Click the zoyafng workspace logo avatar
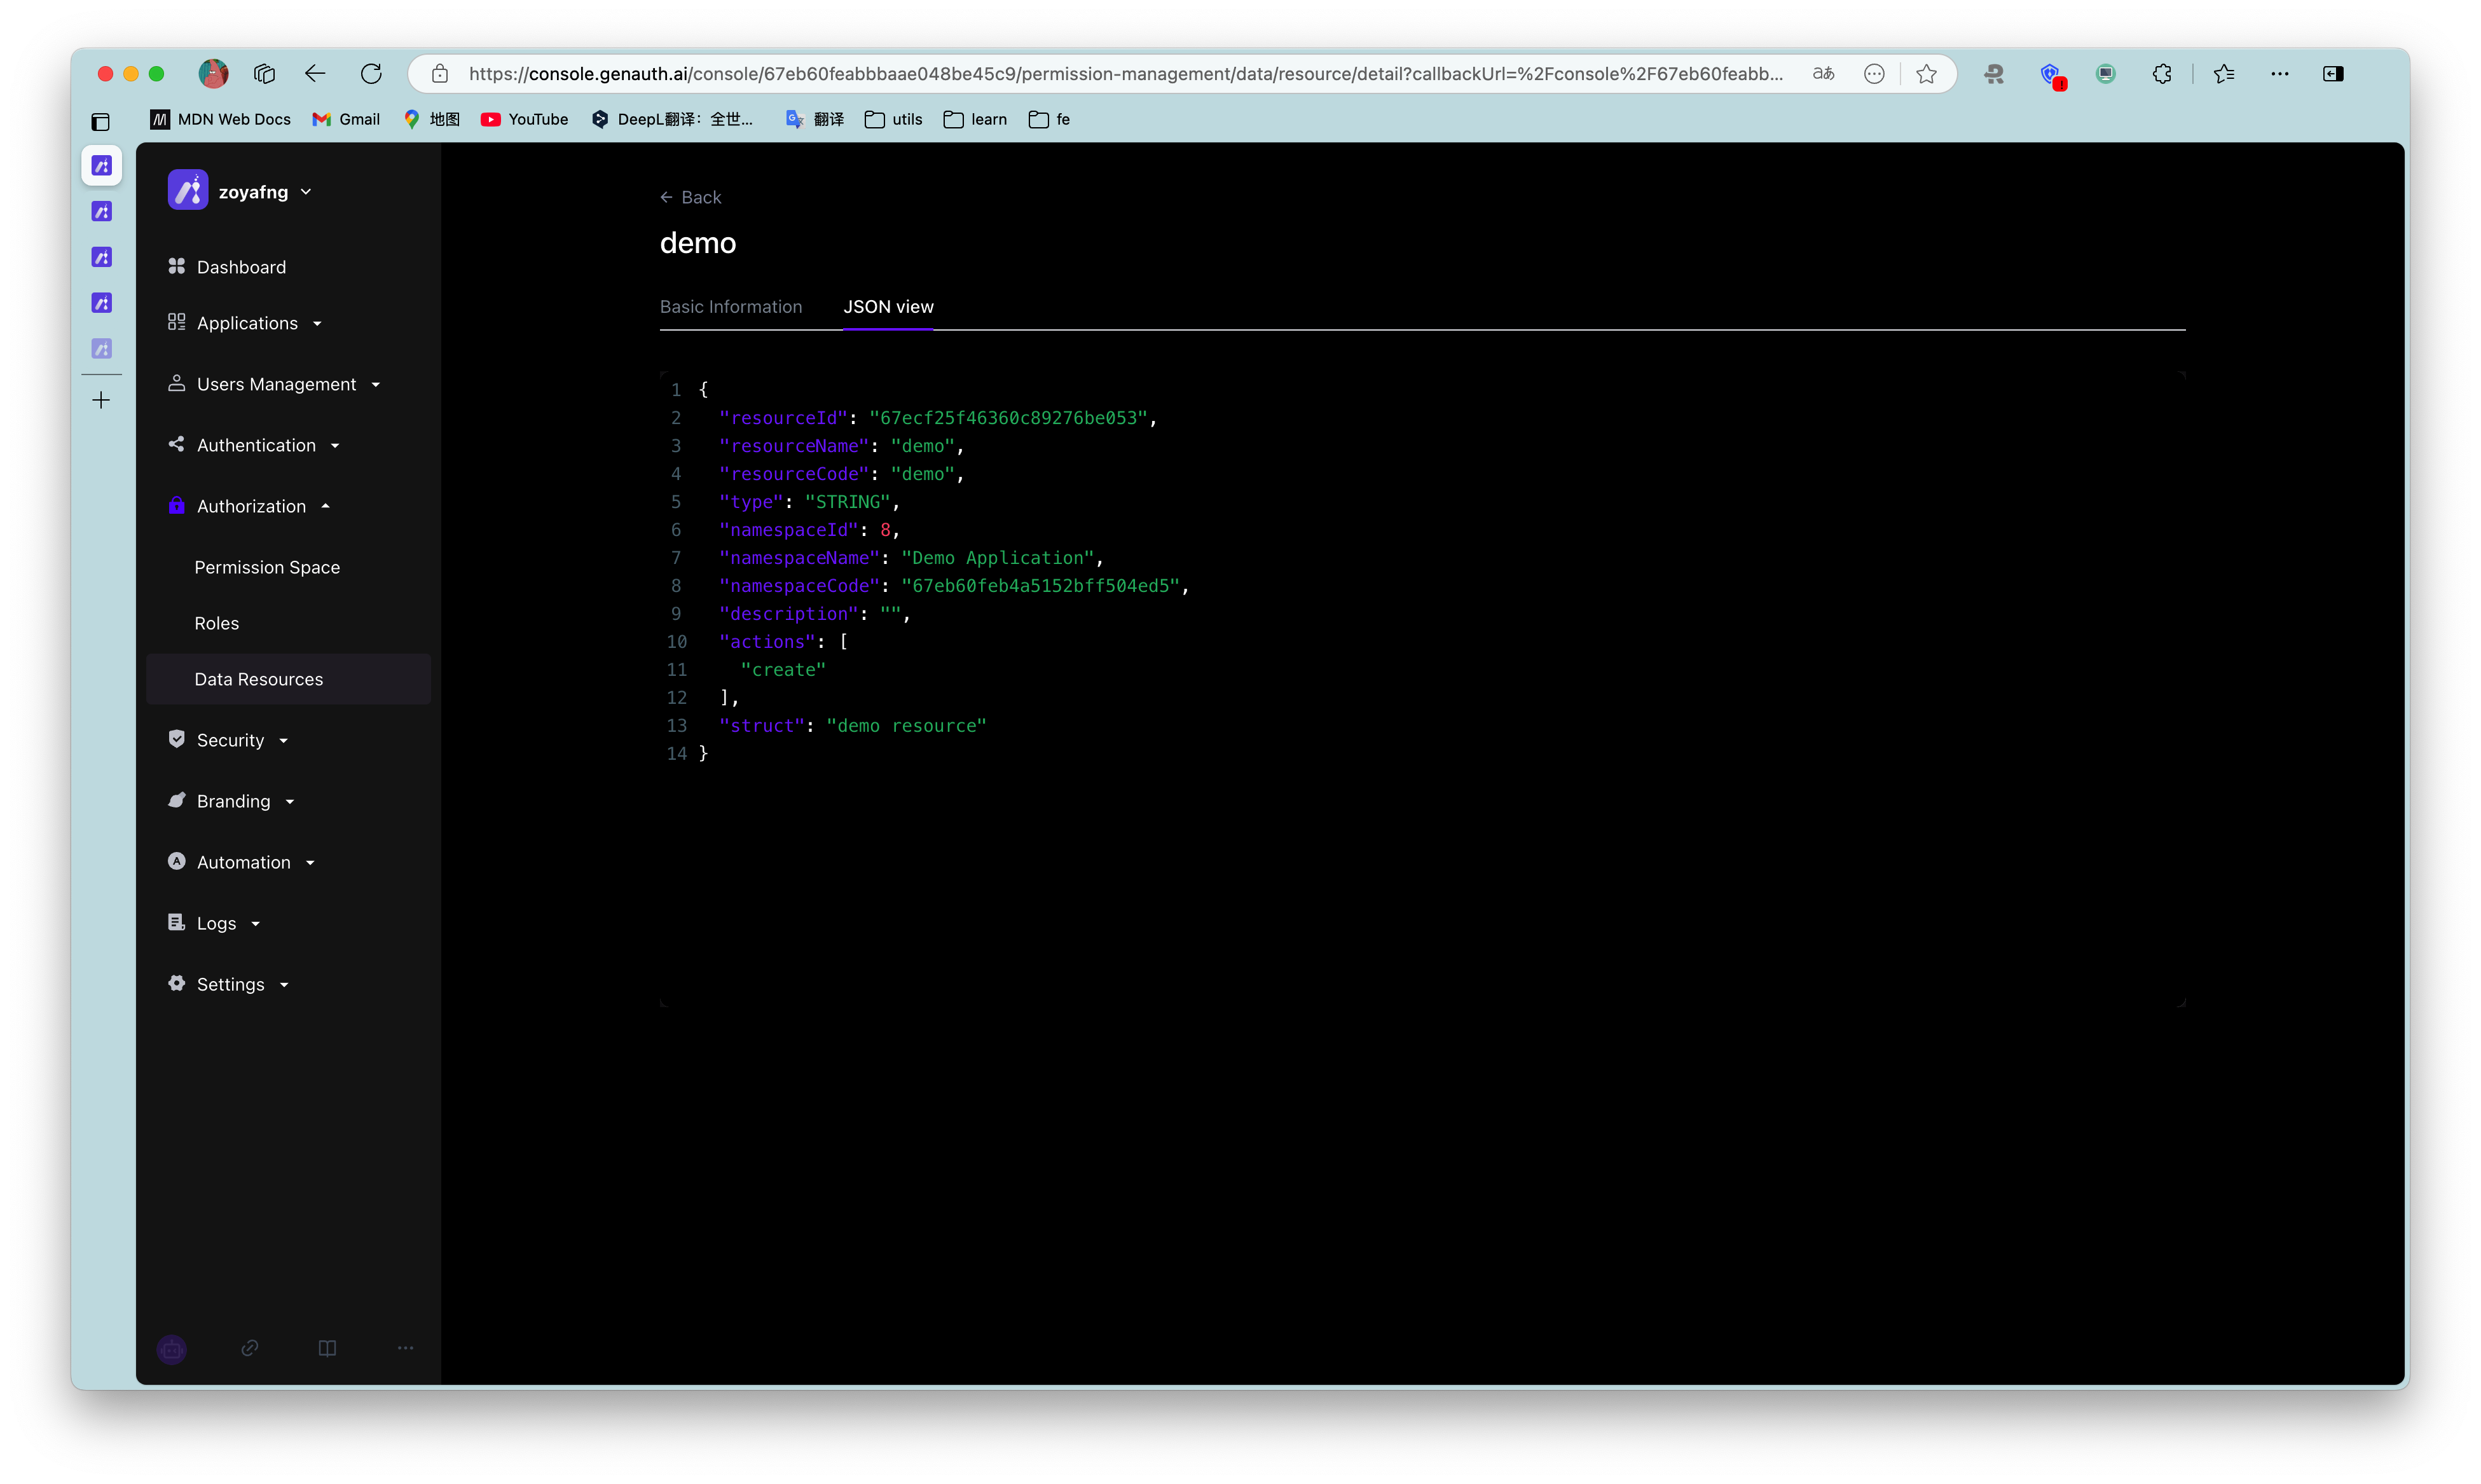Screen dimensions: 2481x1484 tap(188, 190)
